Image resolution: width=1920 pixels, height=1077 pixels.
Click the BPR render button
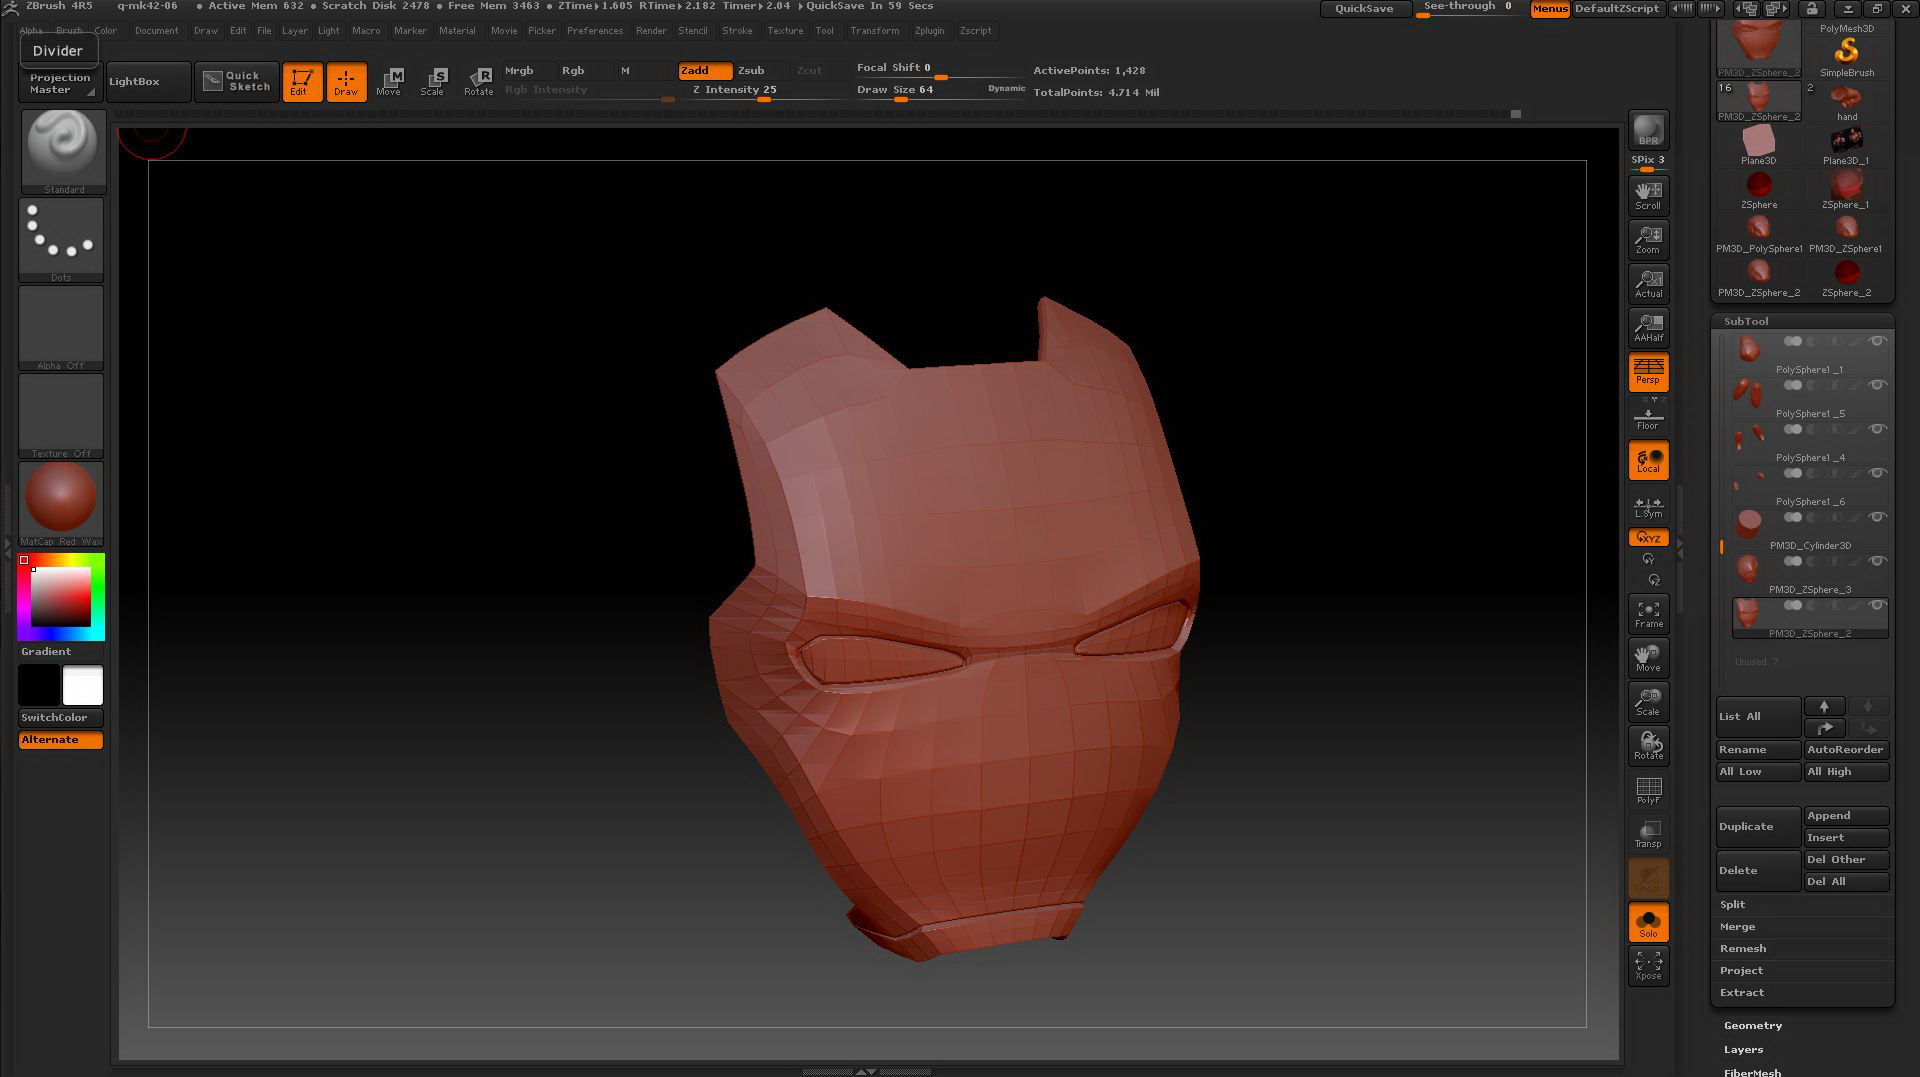point(1648,130)
